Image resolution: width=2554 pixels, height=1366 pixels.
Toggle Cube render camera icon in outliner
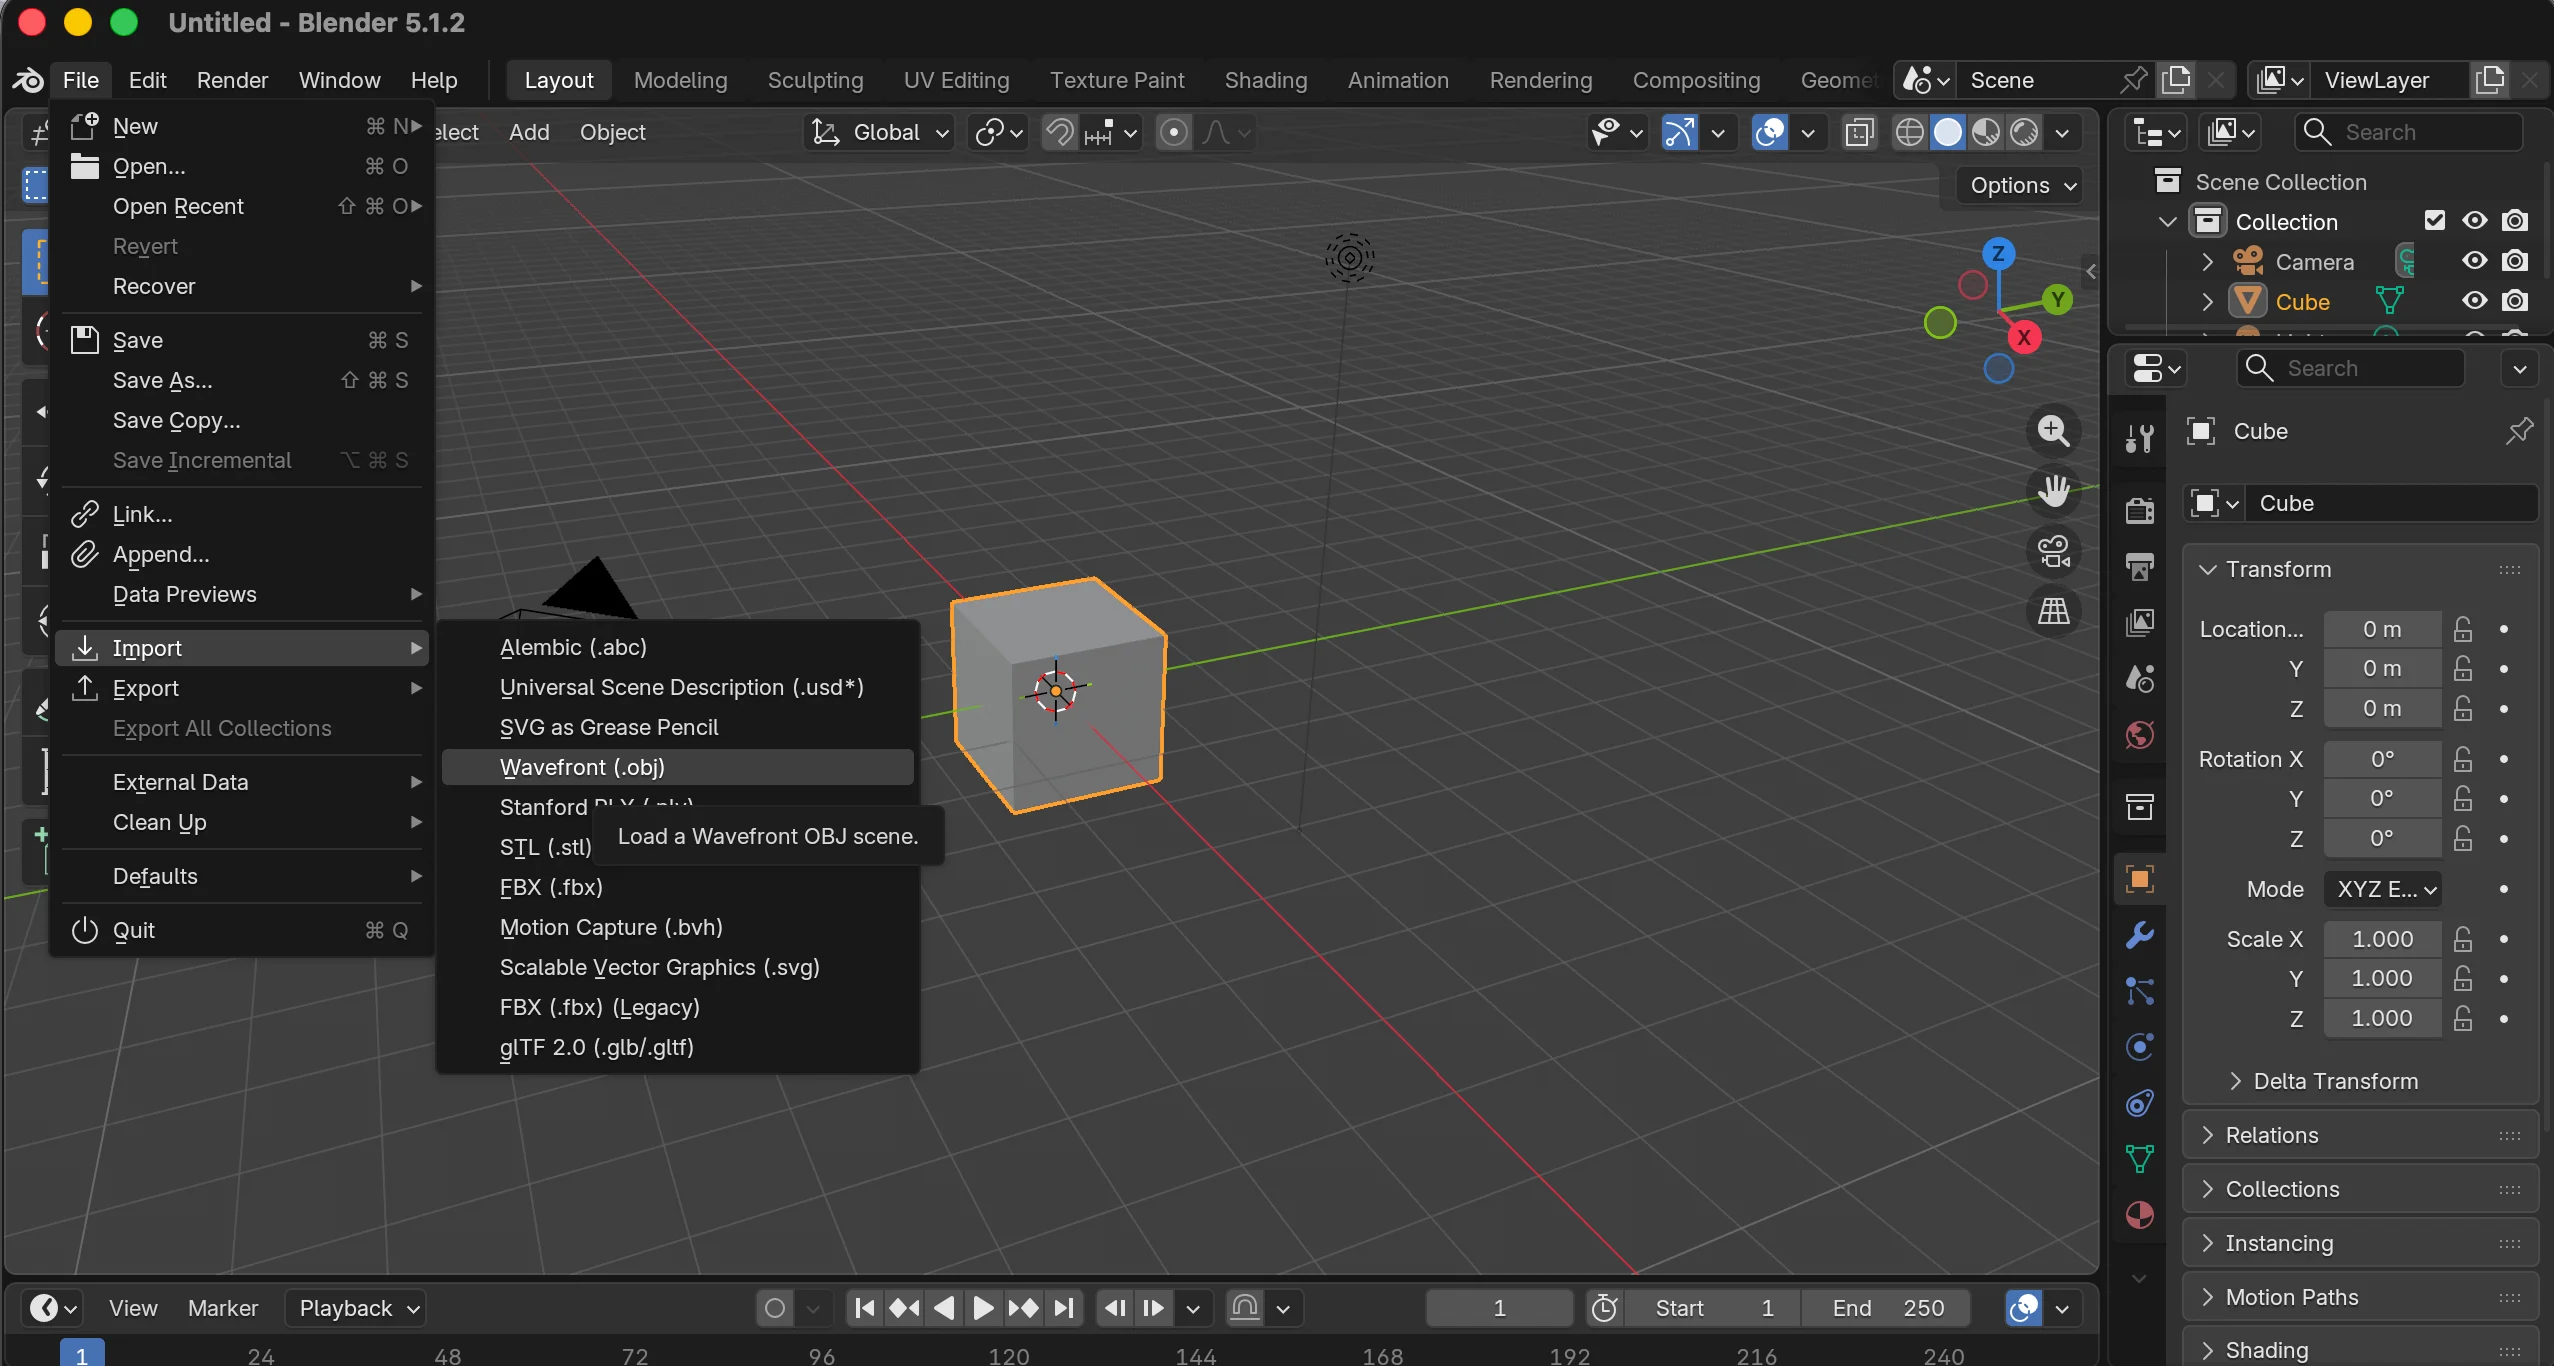pos(2515,301)
